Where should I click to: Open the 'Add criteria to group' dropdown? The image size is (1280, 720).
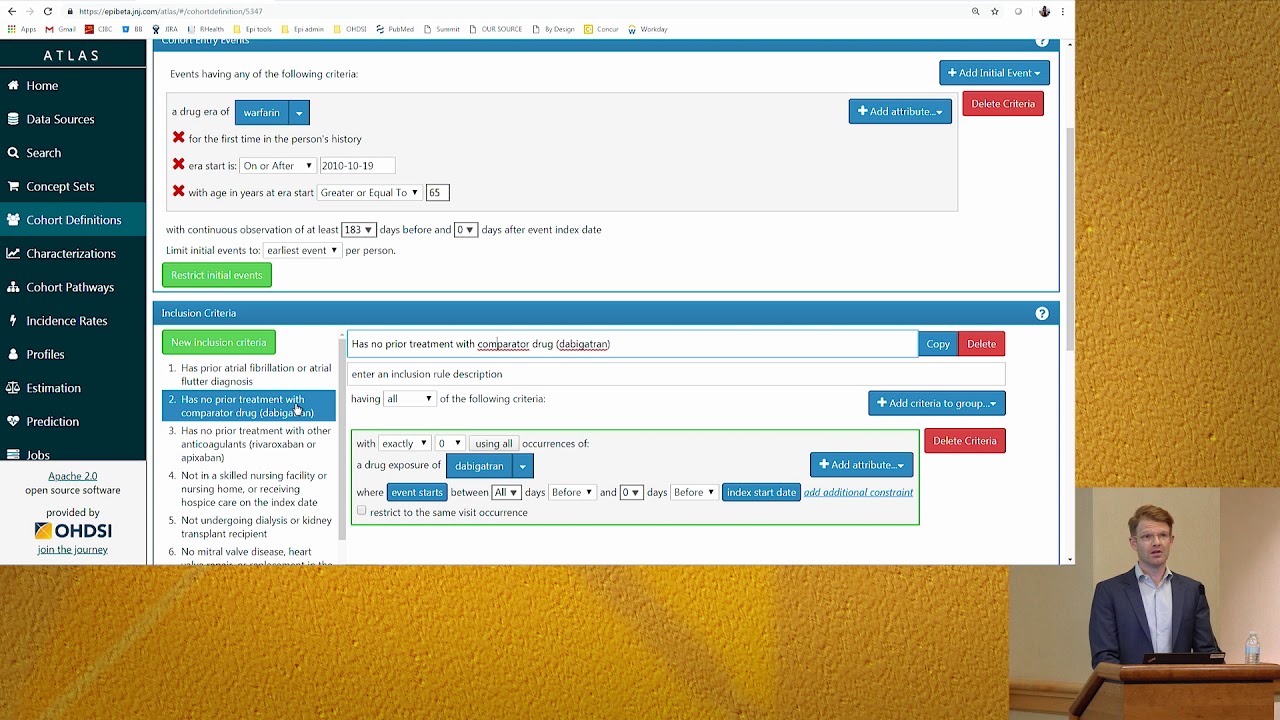coord(936,403)
